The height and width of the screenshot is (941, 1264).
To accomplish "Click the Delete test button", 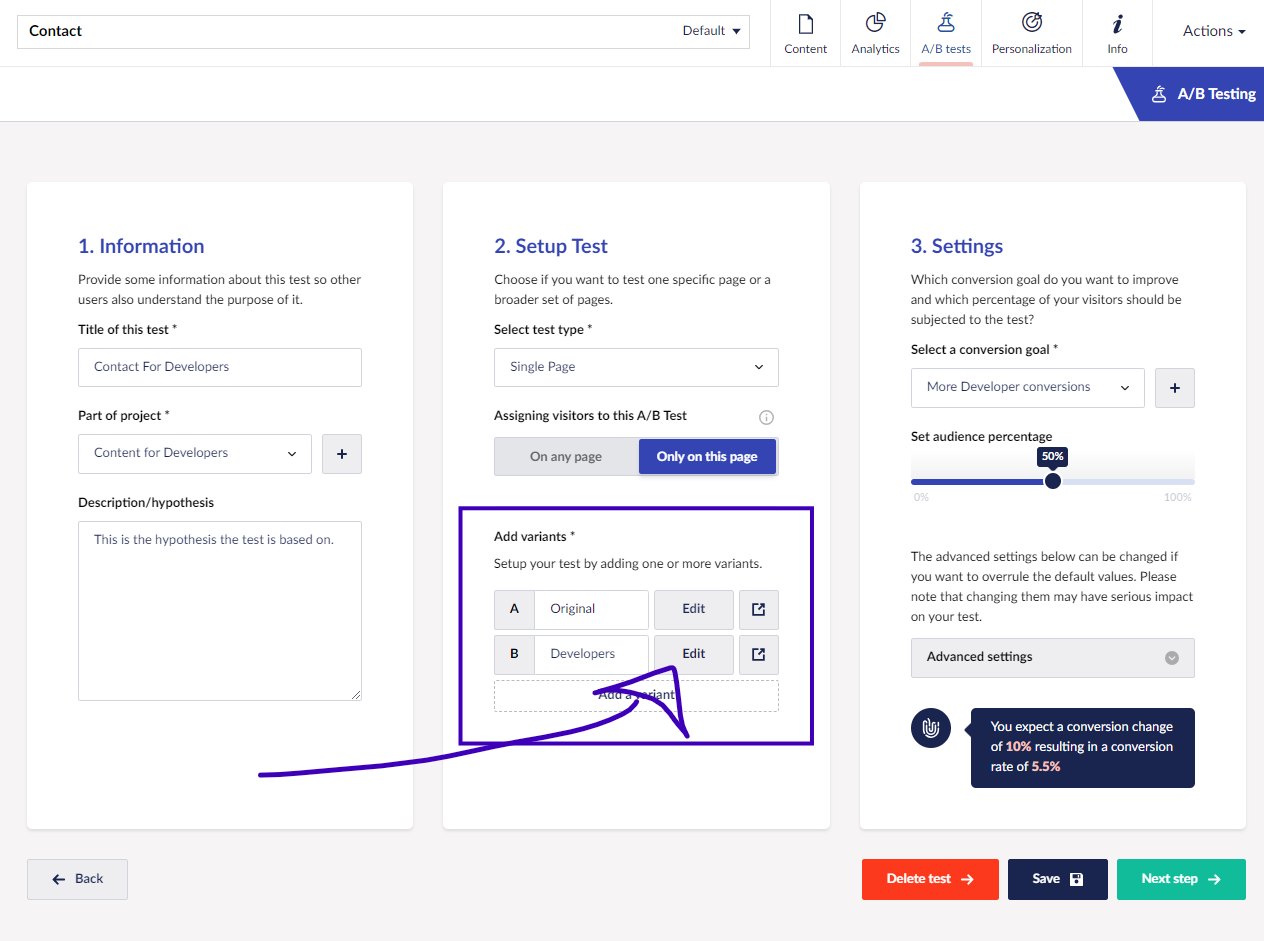I will [929, 879].
